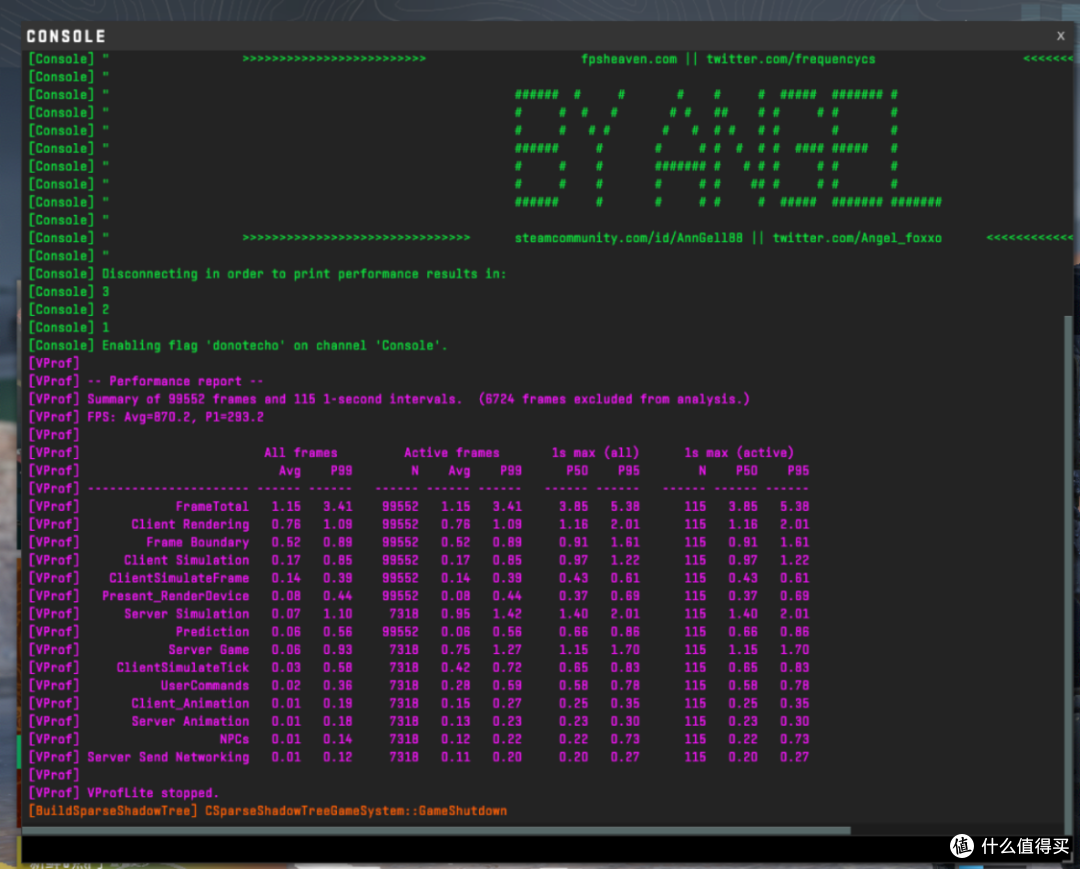The width and height of the screenshot is (1080, 869).
Task: Click the Server Animation row label
Action: pos(190,722)
